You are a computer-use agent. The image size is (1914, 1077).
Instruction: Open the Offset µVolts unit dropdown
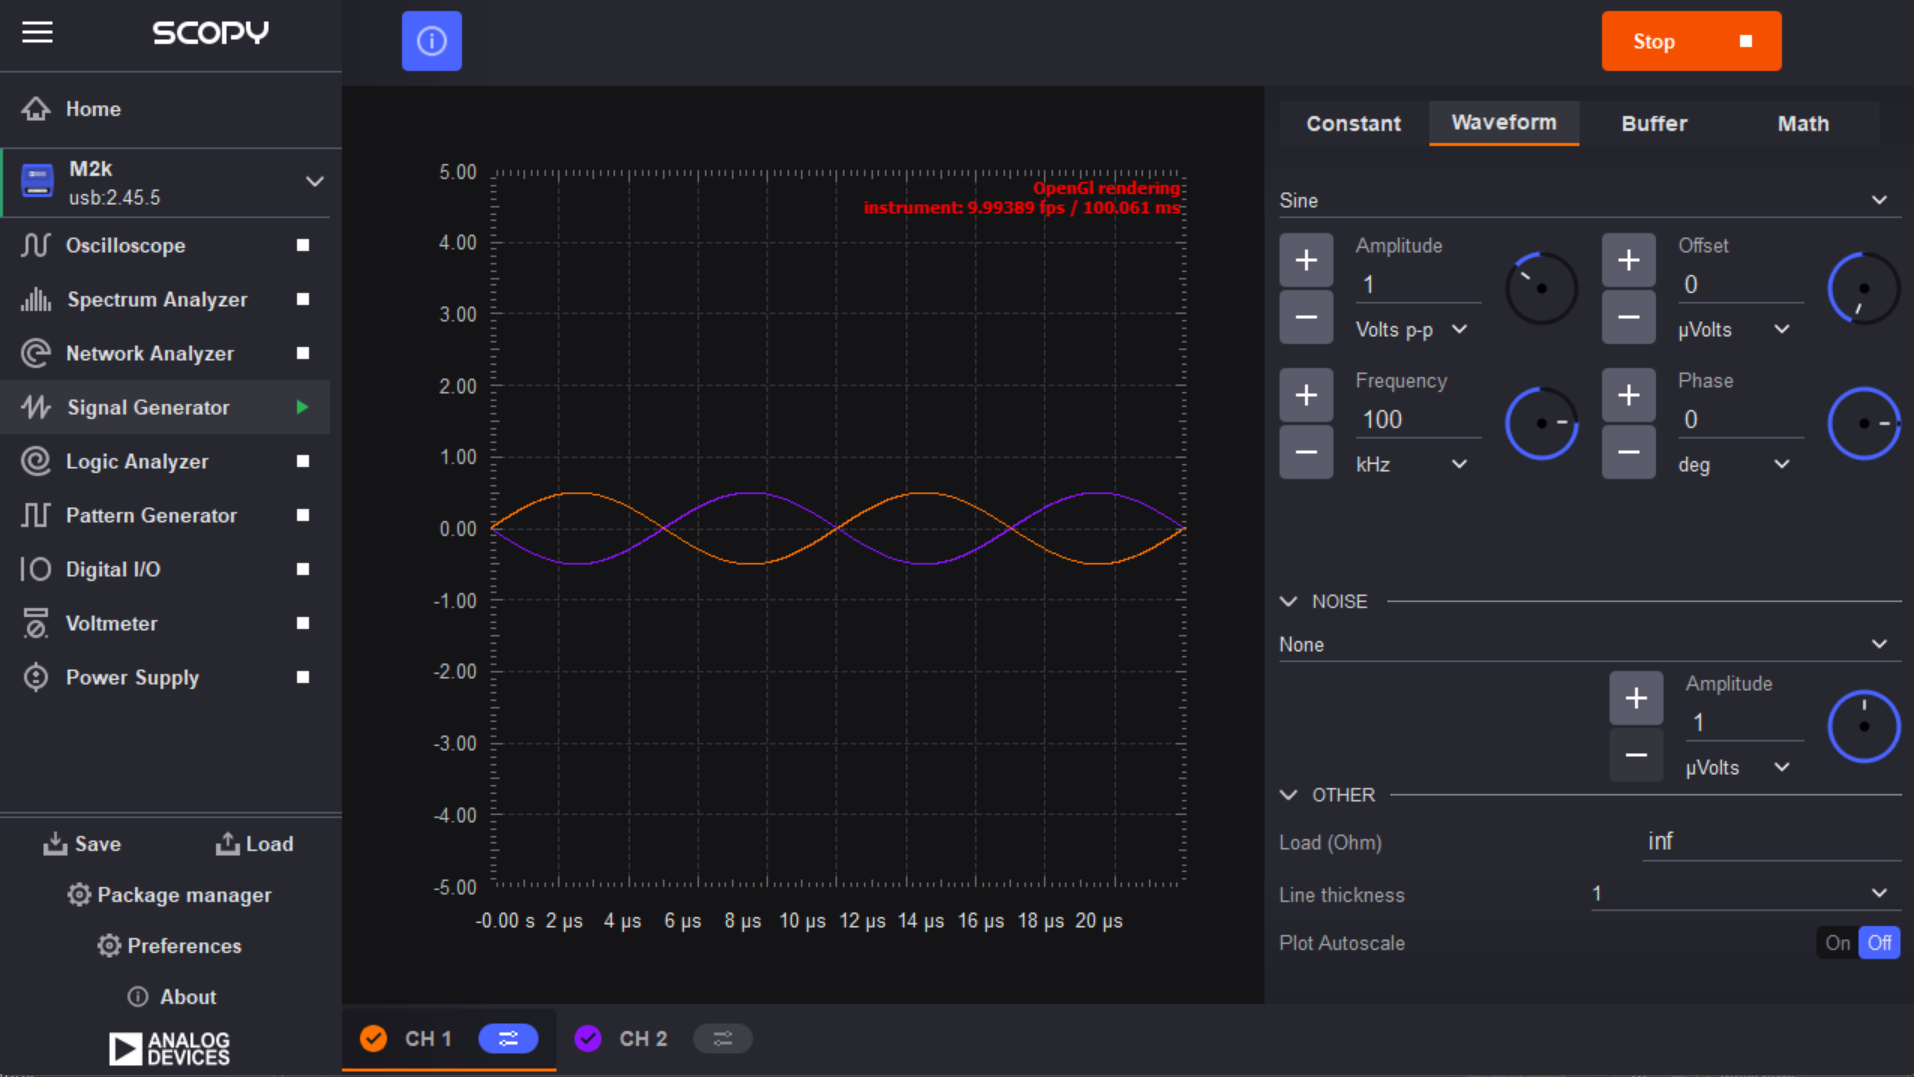(x=1734, y=329)
